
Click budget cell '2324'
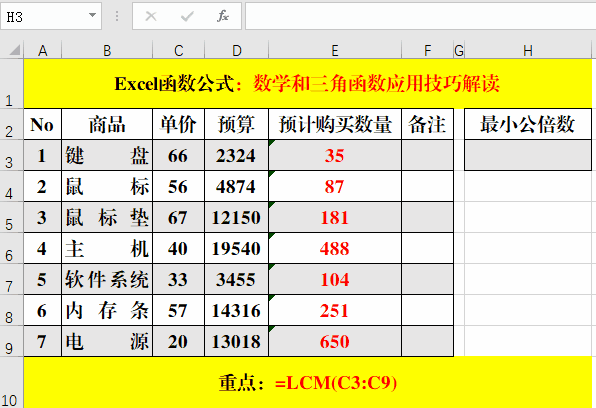[x=237, y=155]
